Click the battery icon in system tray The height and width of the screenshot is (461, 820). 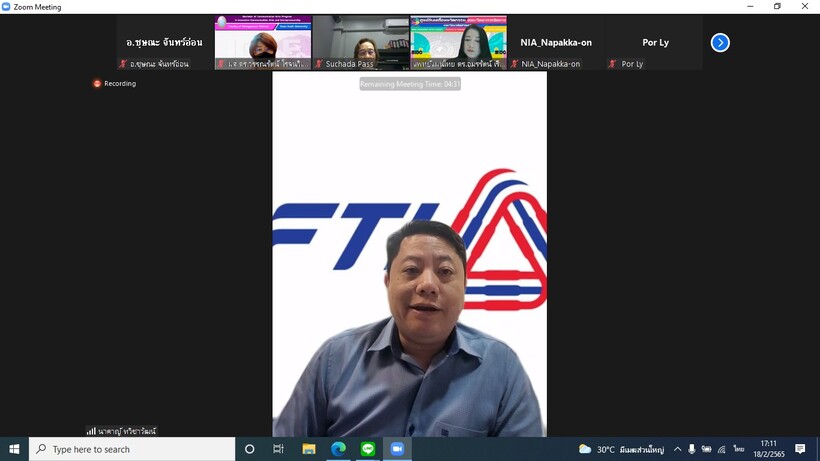(707, 449)
